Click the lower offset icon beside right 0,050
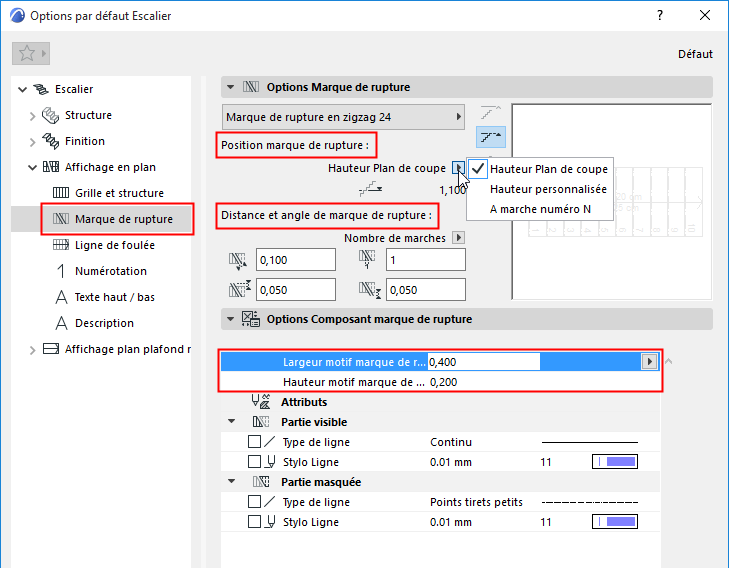 coord(370,290)
